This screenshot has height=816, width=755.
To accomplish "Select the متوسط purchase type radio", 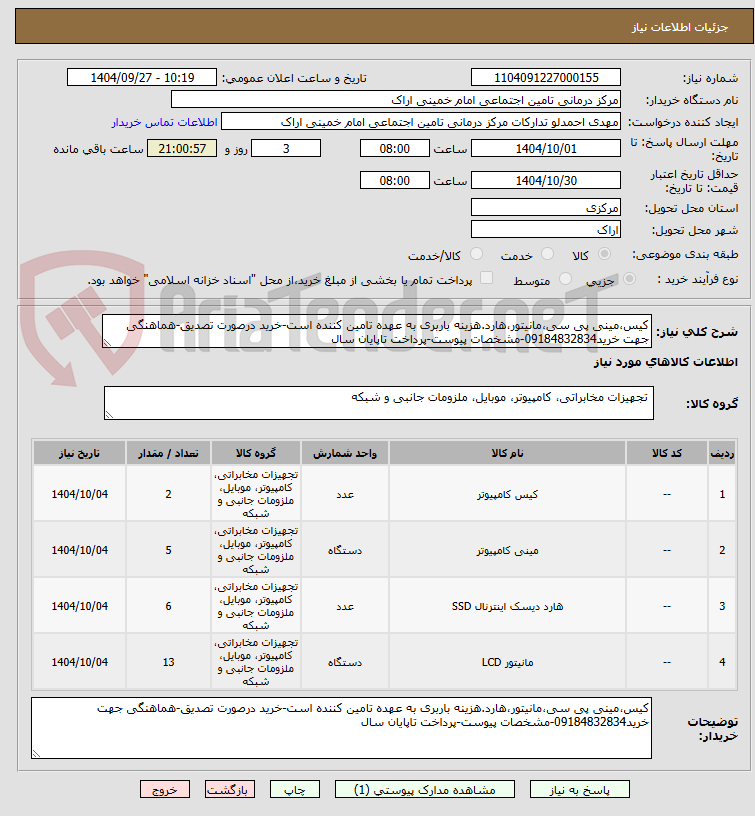I will pos(565,279).
